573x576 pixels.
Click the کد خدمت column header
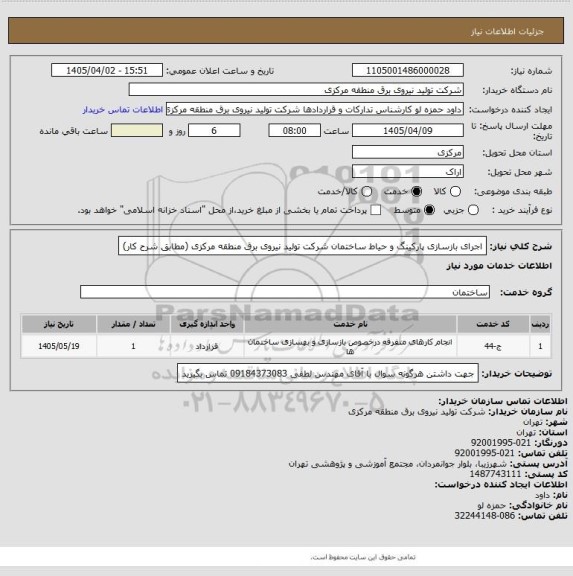(x=493, y=324)
